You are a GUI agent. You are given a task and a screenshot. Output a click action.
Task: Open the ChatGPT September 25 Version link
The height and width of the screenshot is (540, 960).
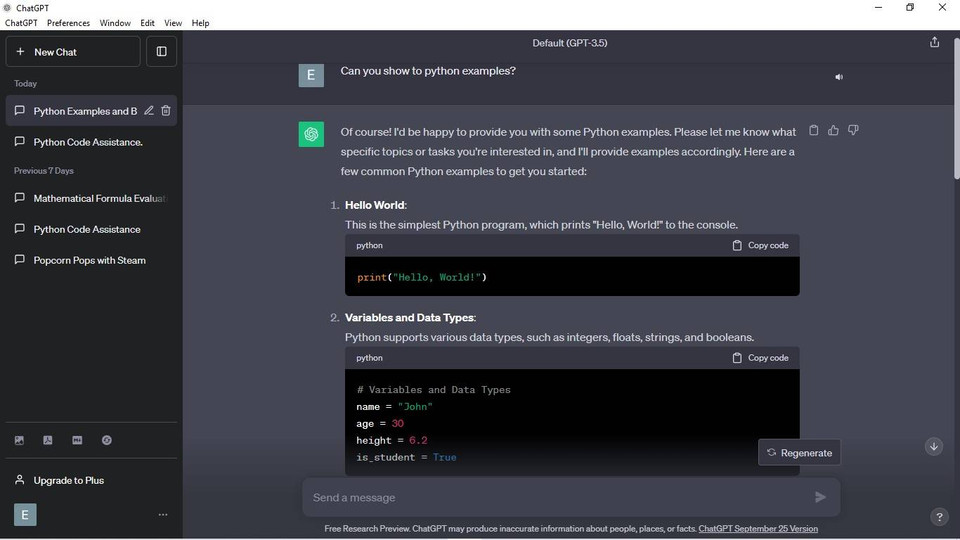point(758,529)
